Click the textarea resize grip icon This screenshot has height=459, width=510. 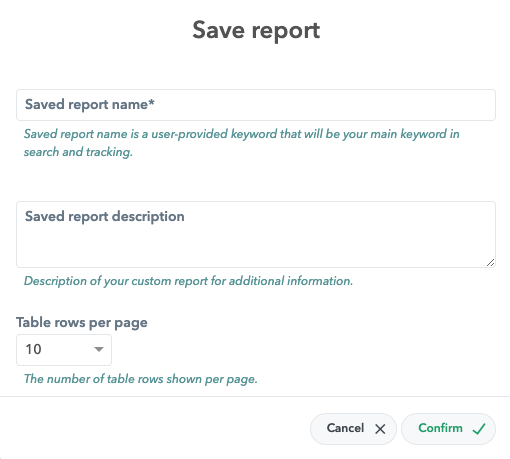(x=490, y=263)
